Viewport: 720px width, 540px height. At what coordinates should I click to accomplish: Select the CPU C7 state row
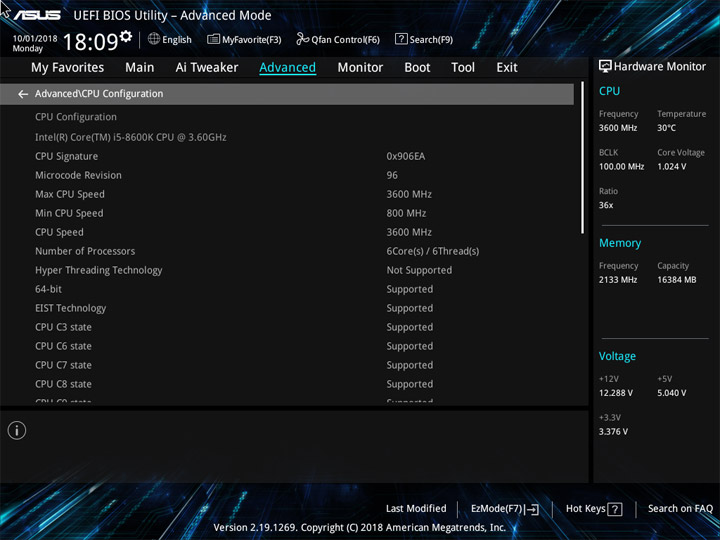point(287,365)
